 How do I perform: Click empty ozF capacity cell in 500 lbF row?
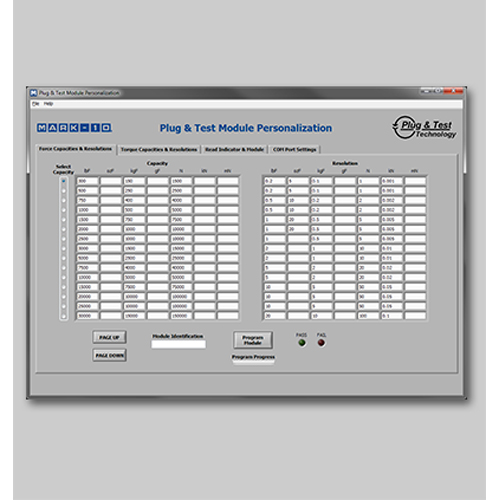click(111, 191)
